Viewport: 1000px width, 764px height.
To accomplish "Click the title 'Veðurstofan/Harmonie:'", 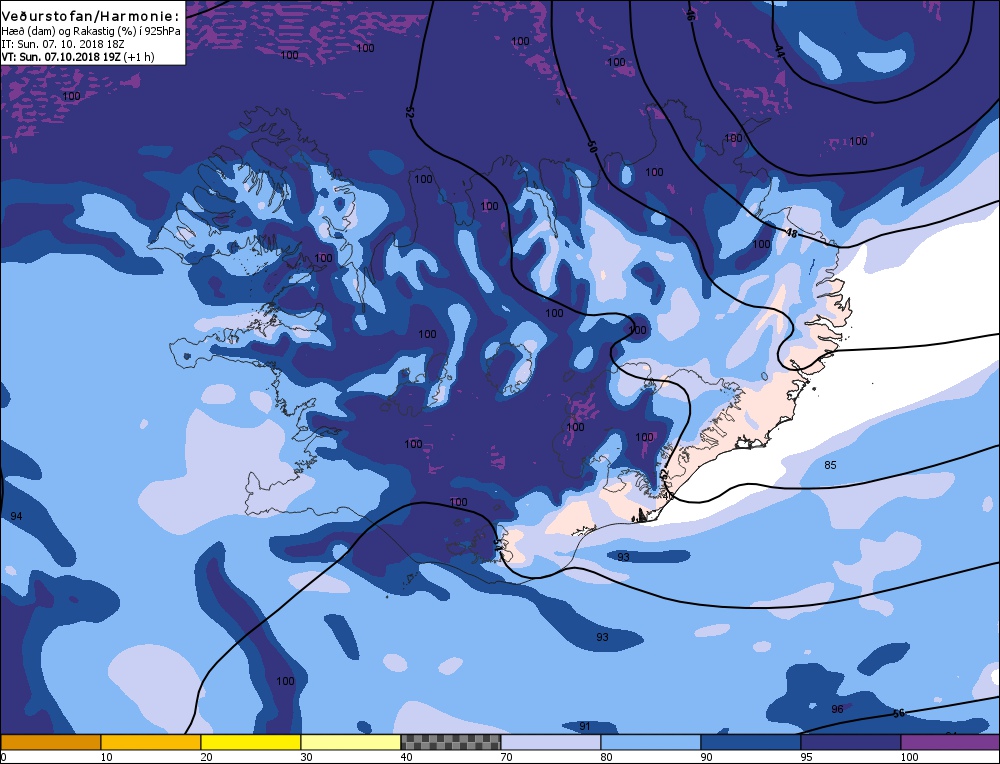I will pyautogui.click(x=91, y=17).
